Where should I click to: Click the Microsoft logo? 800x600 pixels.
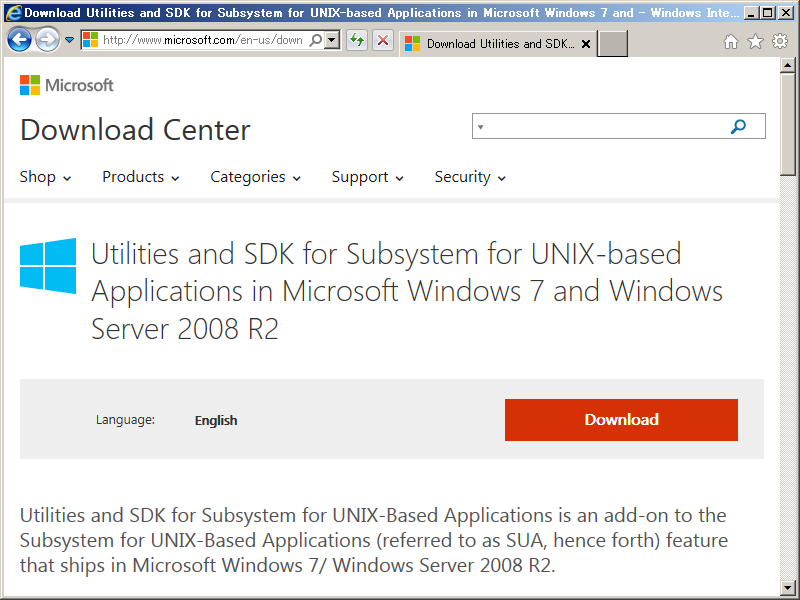[67, 85]
